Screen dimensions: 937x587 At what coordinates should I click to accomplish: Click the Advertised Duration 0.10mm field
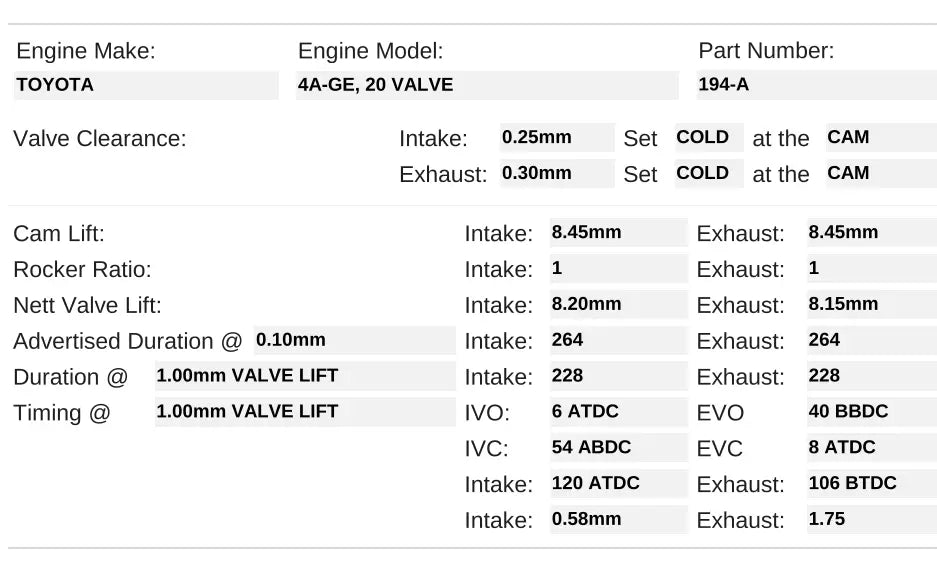[x=354, y=340]
